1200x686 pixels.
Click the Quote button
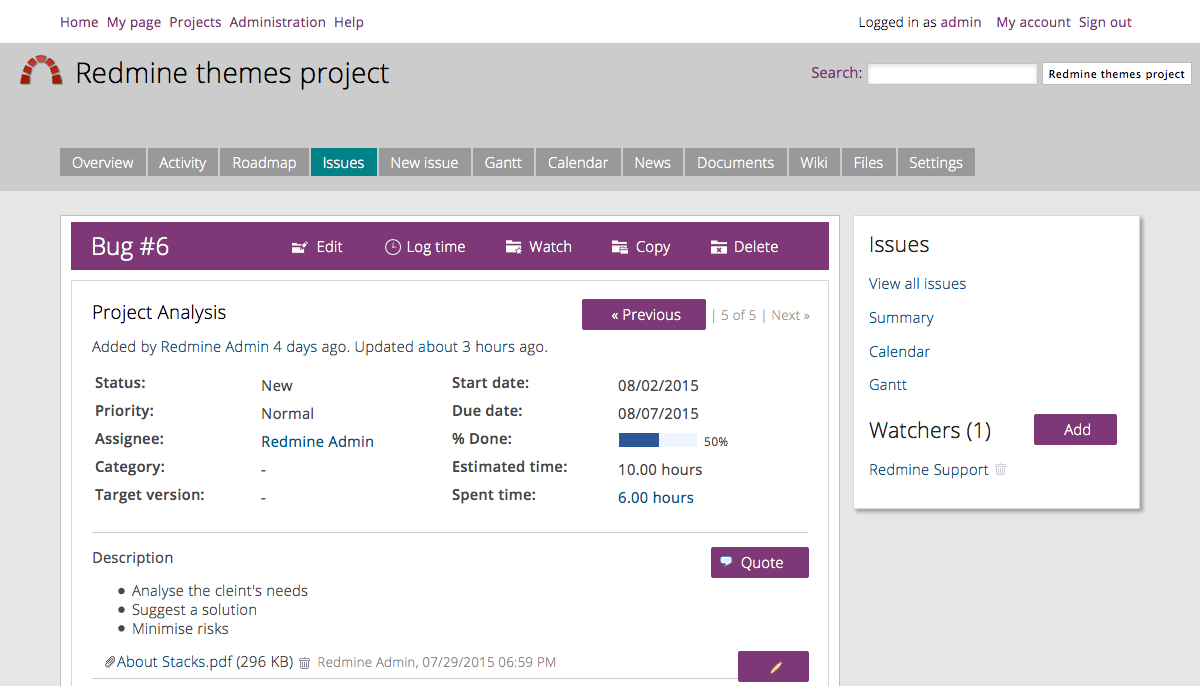[760, 562]
